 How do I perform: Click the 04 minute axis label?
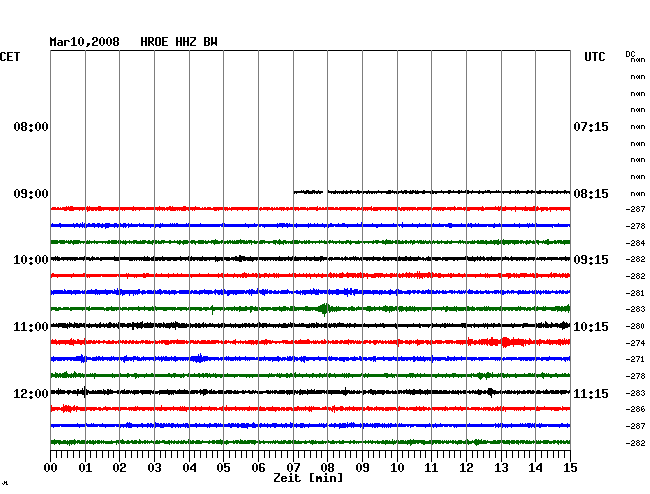(189, 467)
